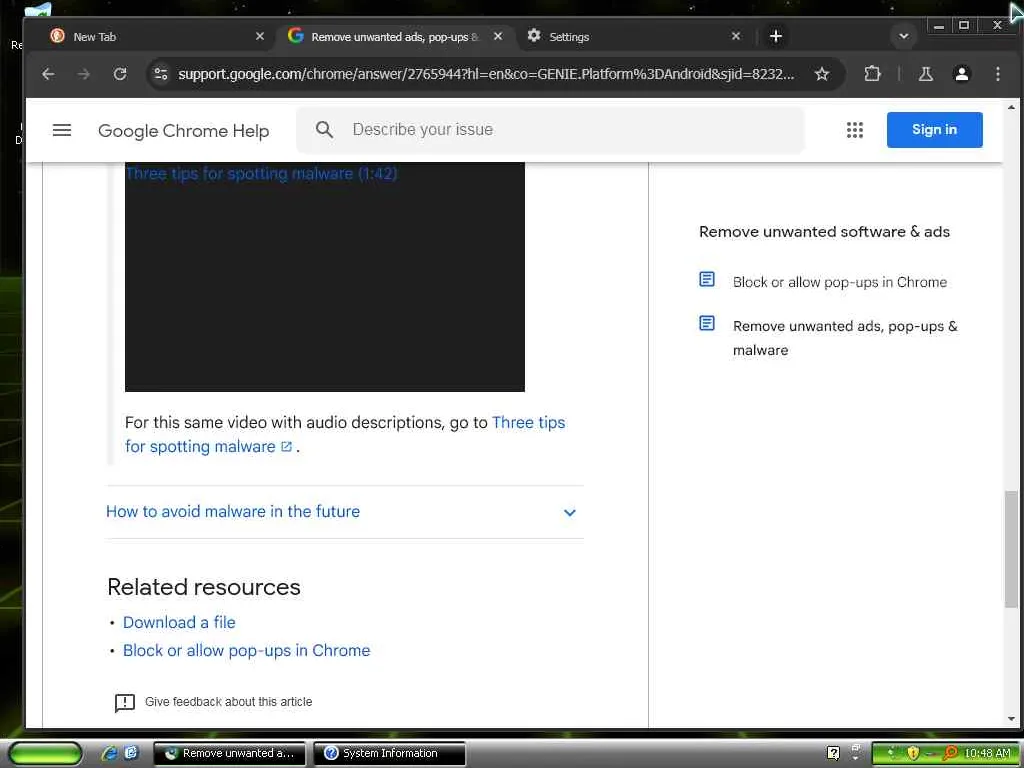
Task: Click the Related resources heading
Action: [x=204, y=587]
